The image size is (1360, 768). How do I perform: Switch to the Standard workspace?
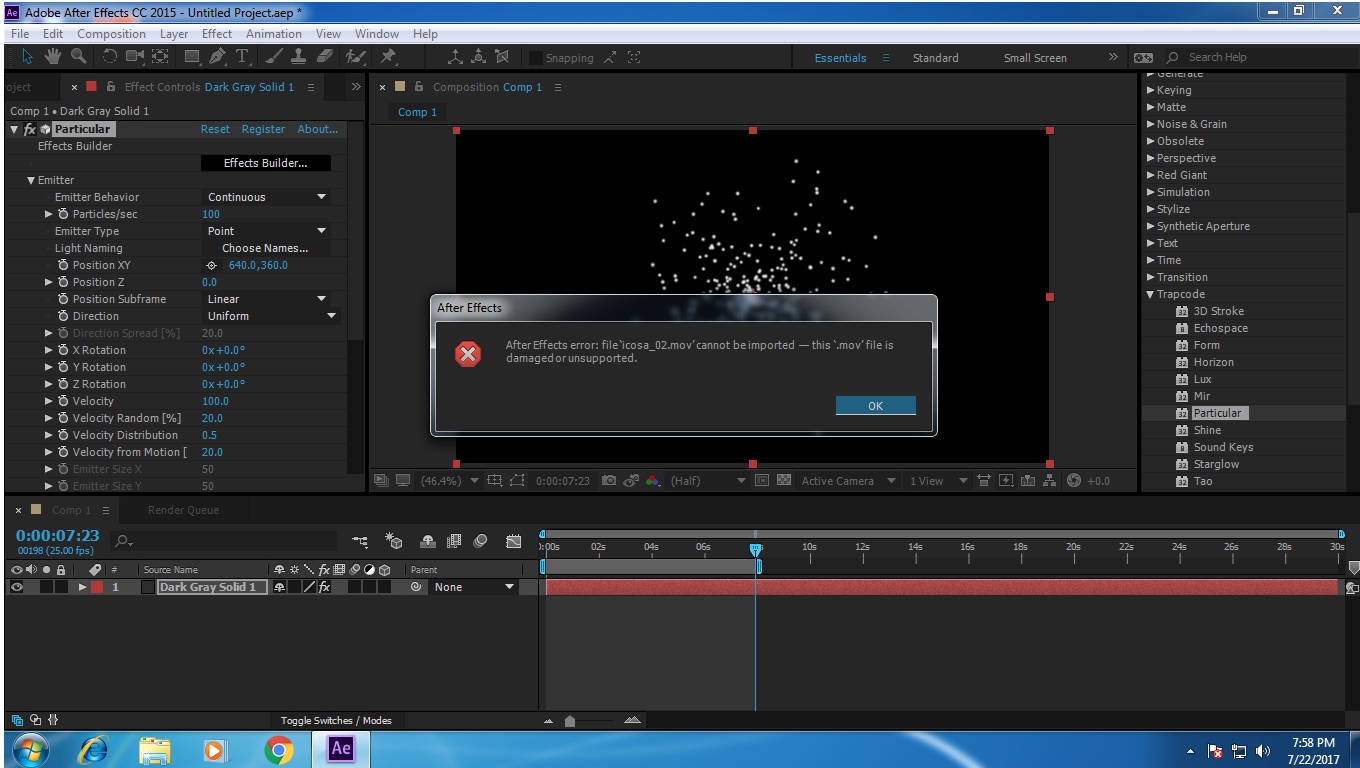pos(936,58)
